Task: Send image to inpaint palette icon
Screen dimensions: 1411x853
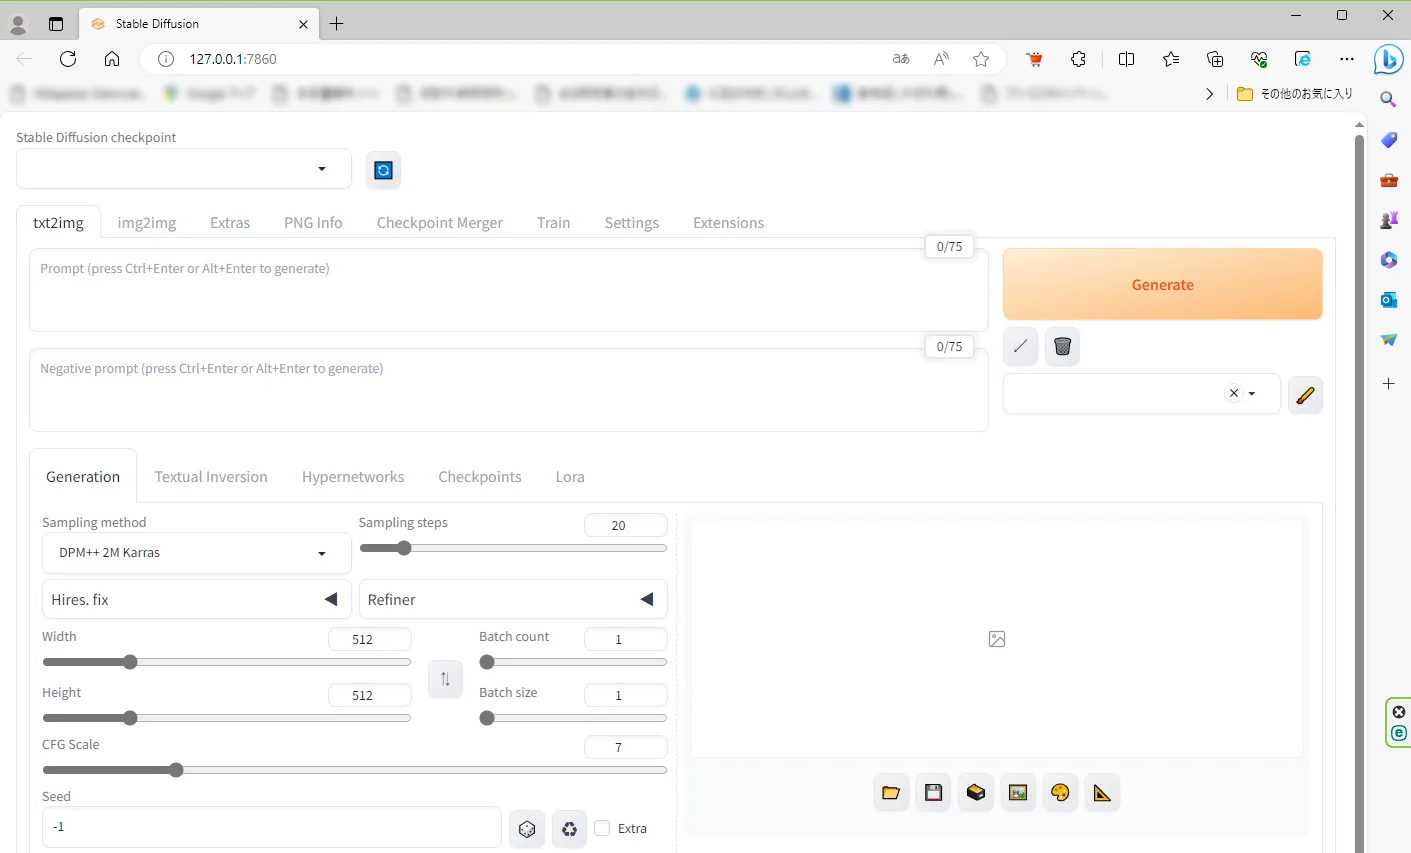Action: coord(1060,793)
